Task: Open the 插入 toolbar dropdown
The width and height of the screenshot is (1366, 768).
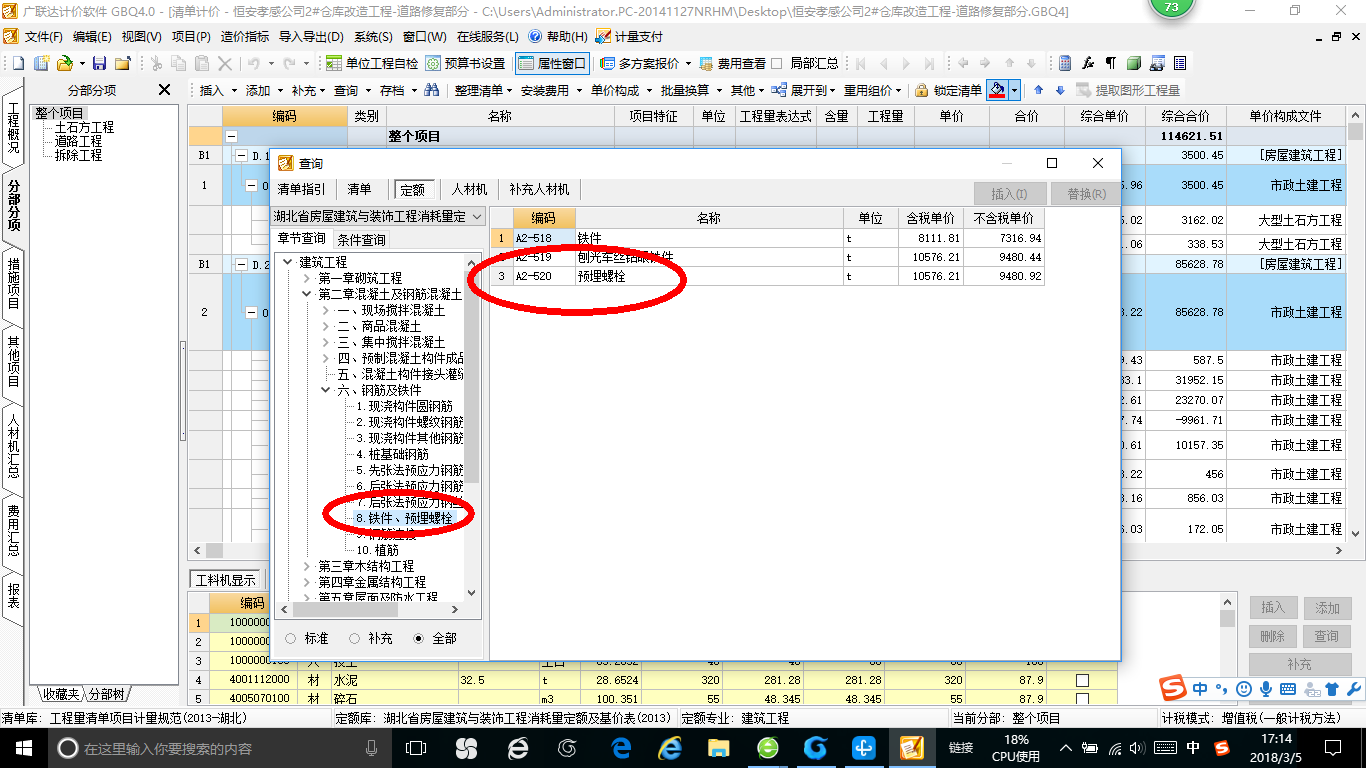Action: [217, 90]
